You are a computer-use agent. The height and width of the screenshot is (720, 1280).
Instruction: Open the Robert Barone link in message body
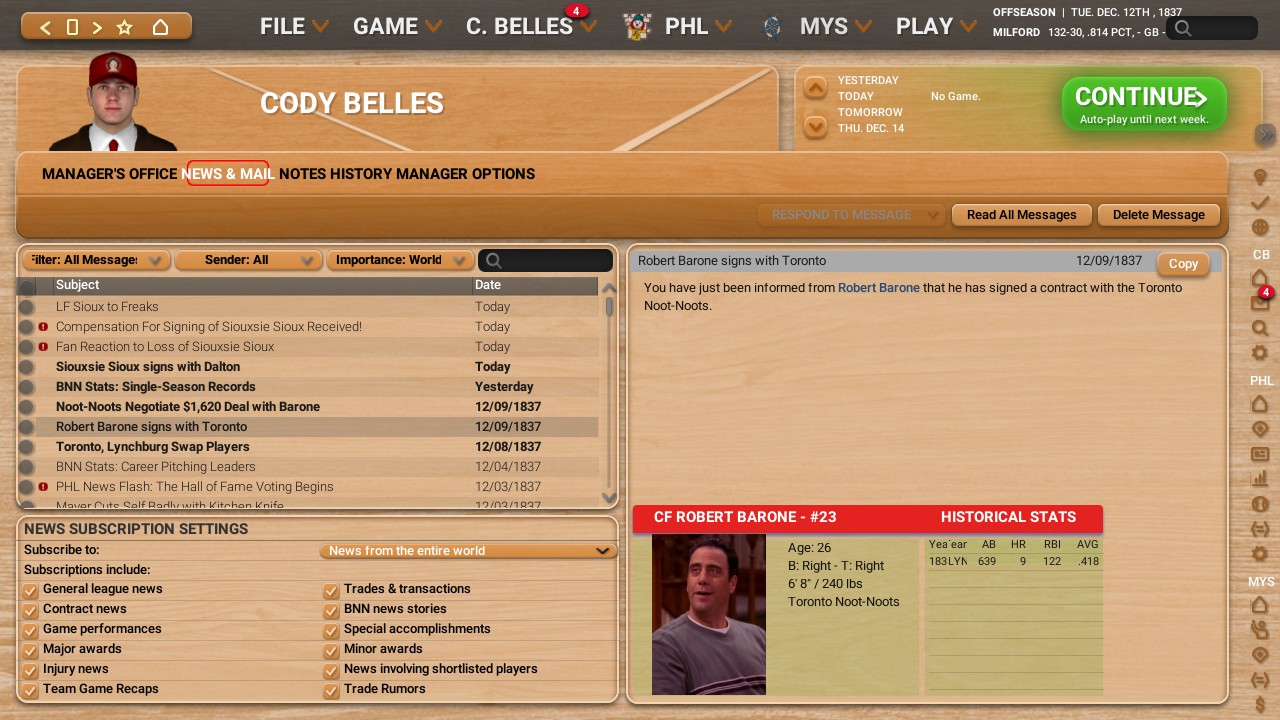[879, 288]
